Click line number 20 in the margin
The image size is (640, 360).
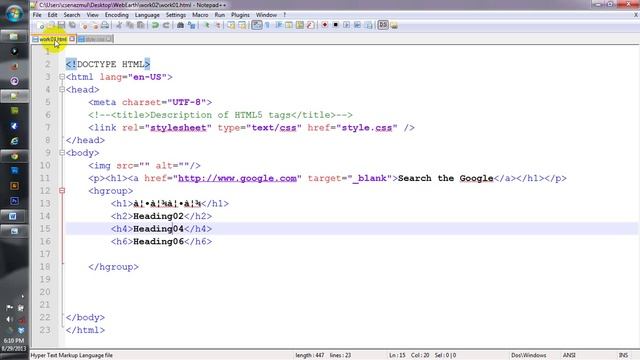point(45,292)
